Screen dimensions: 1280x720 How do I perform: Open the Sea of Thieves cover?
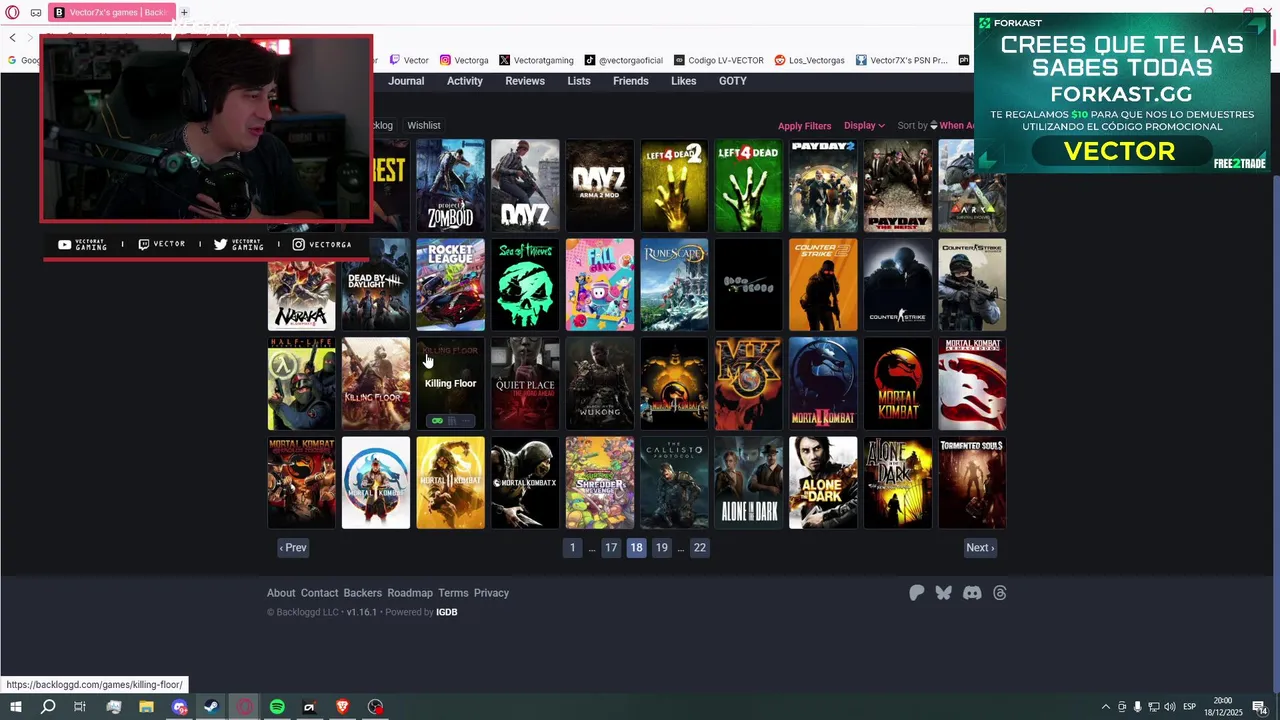(525, 285)
